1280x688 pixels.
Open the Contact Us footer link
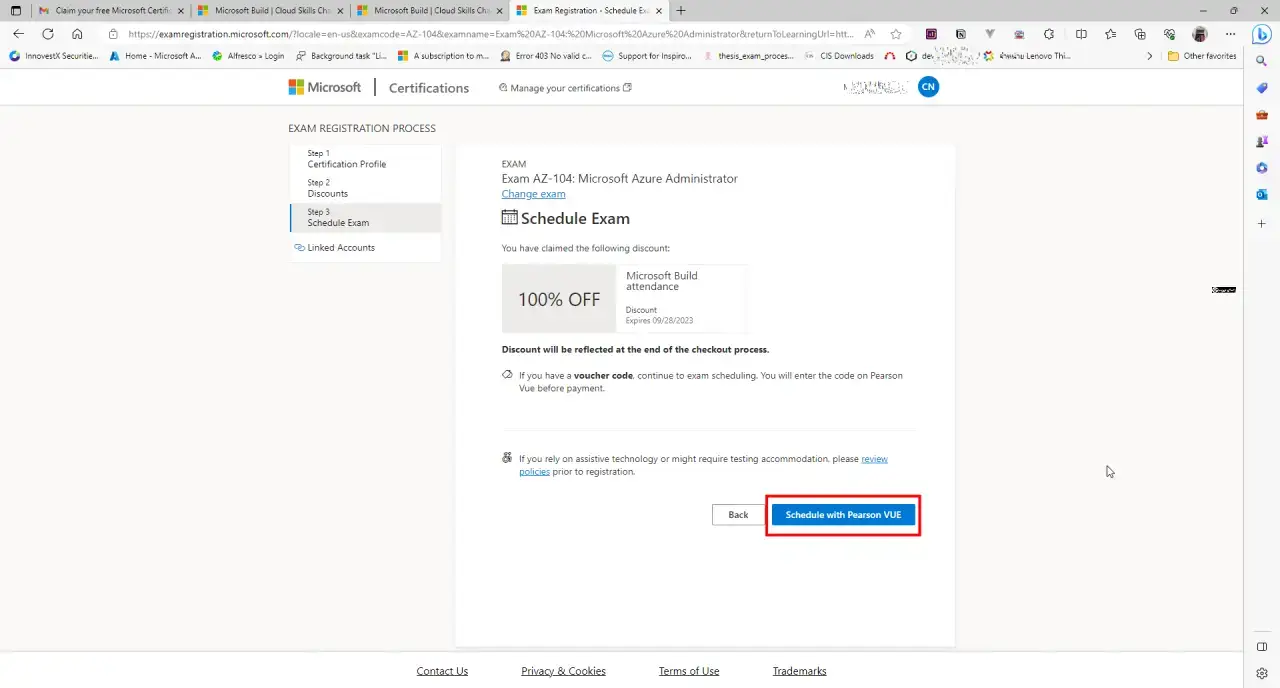tap(442, 671)
